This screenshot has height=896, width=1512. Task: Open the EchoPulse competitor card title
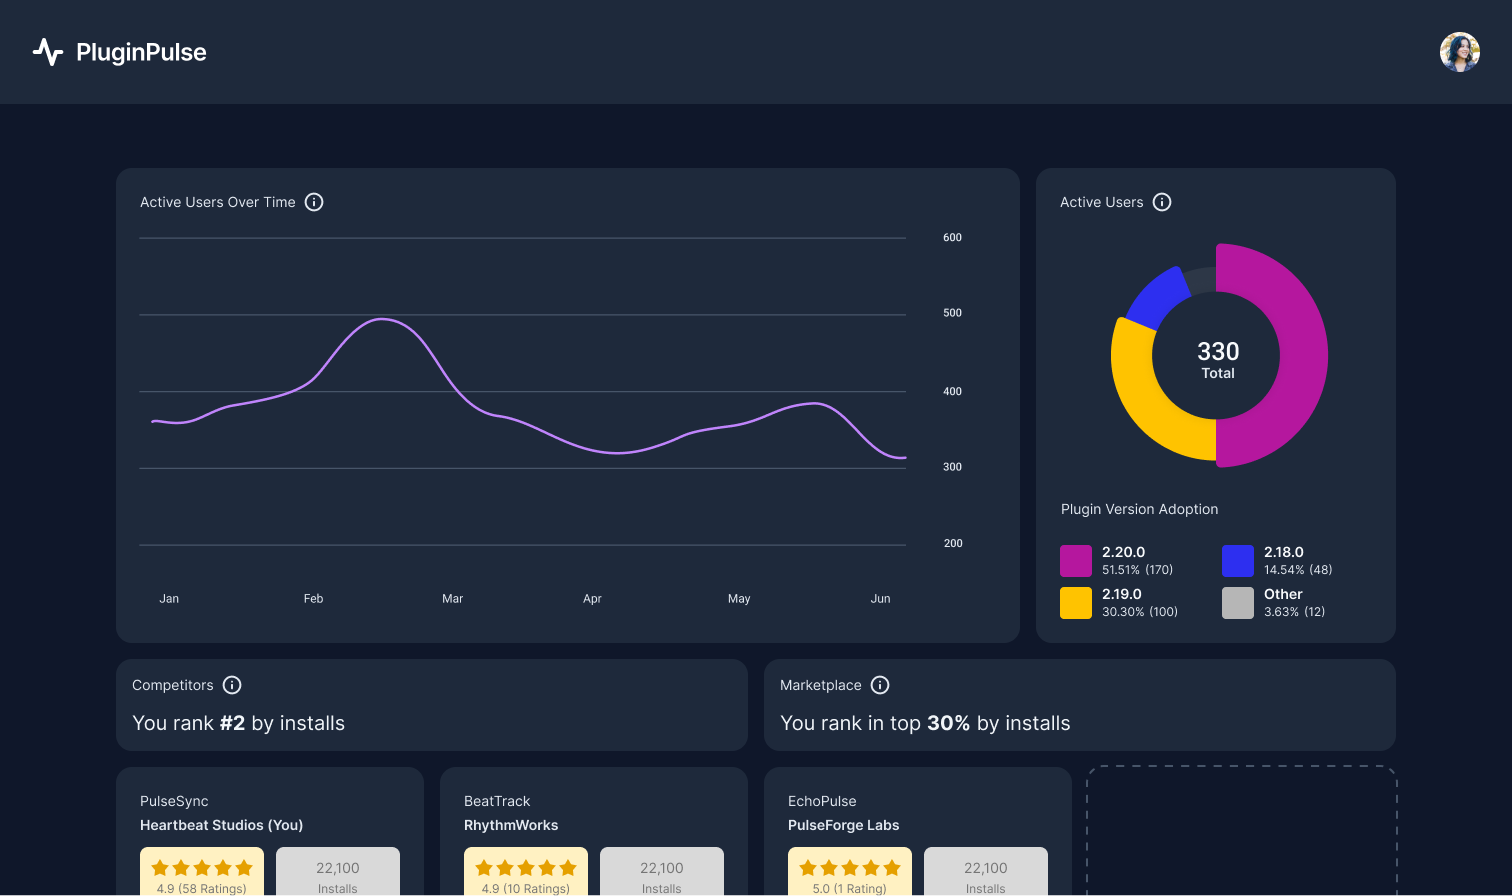822,801
